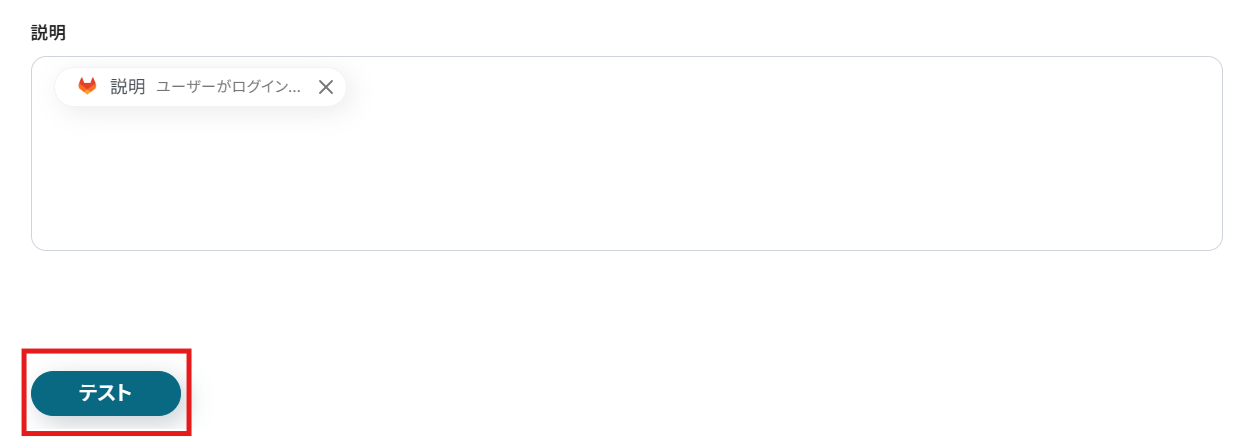
Task: Click the lower empty part of the description box
Action: tap(626, 210)
